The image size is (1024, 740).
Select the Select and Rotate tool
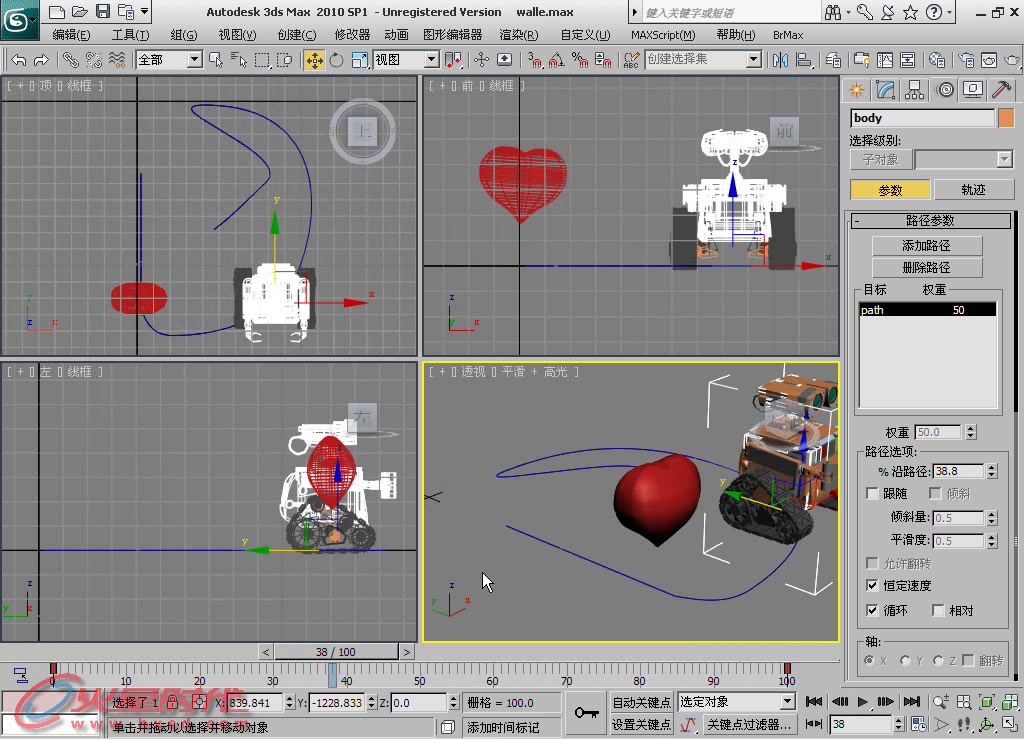337,60
